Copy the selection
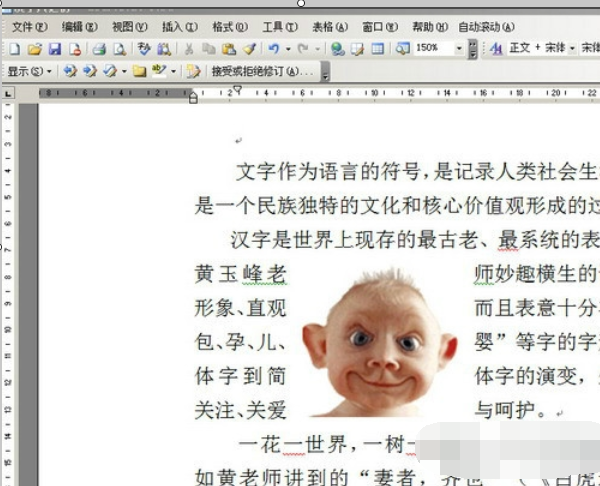The image size is (600, 486). coord(209,49)
